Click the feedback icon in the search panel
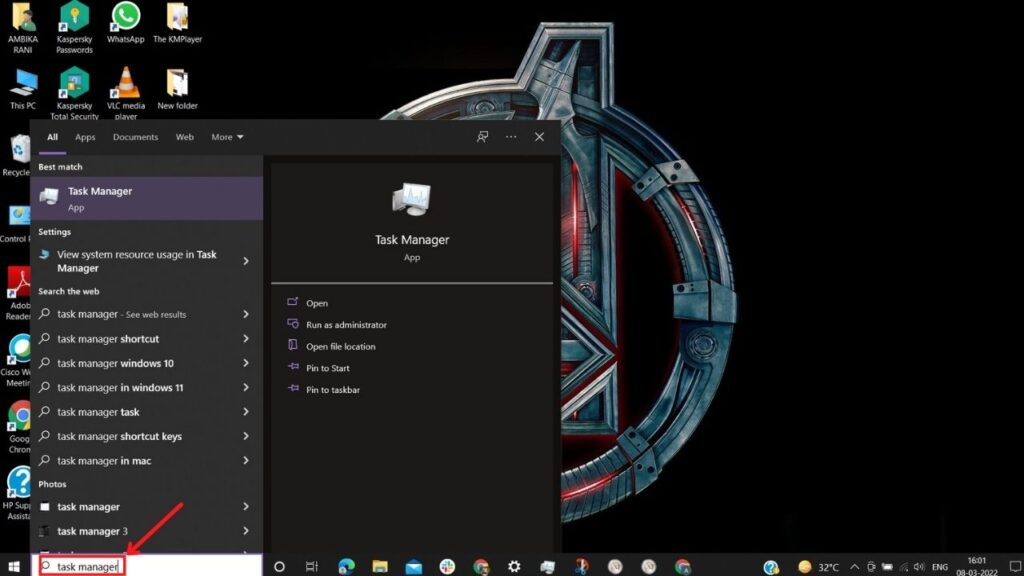Image resolution: width=1024 pixels, height=576 pixels. 482,137
